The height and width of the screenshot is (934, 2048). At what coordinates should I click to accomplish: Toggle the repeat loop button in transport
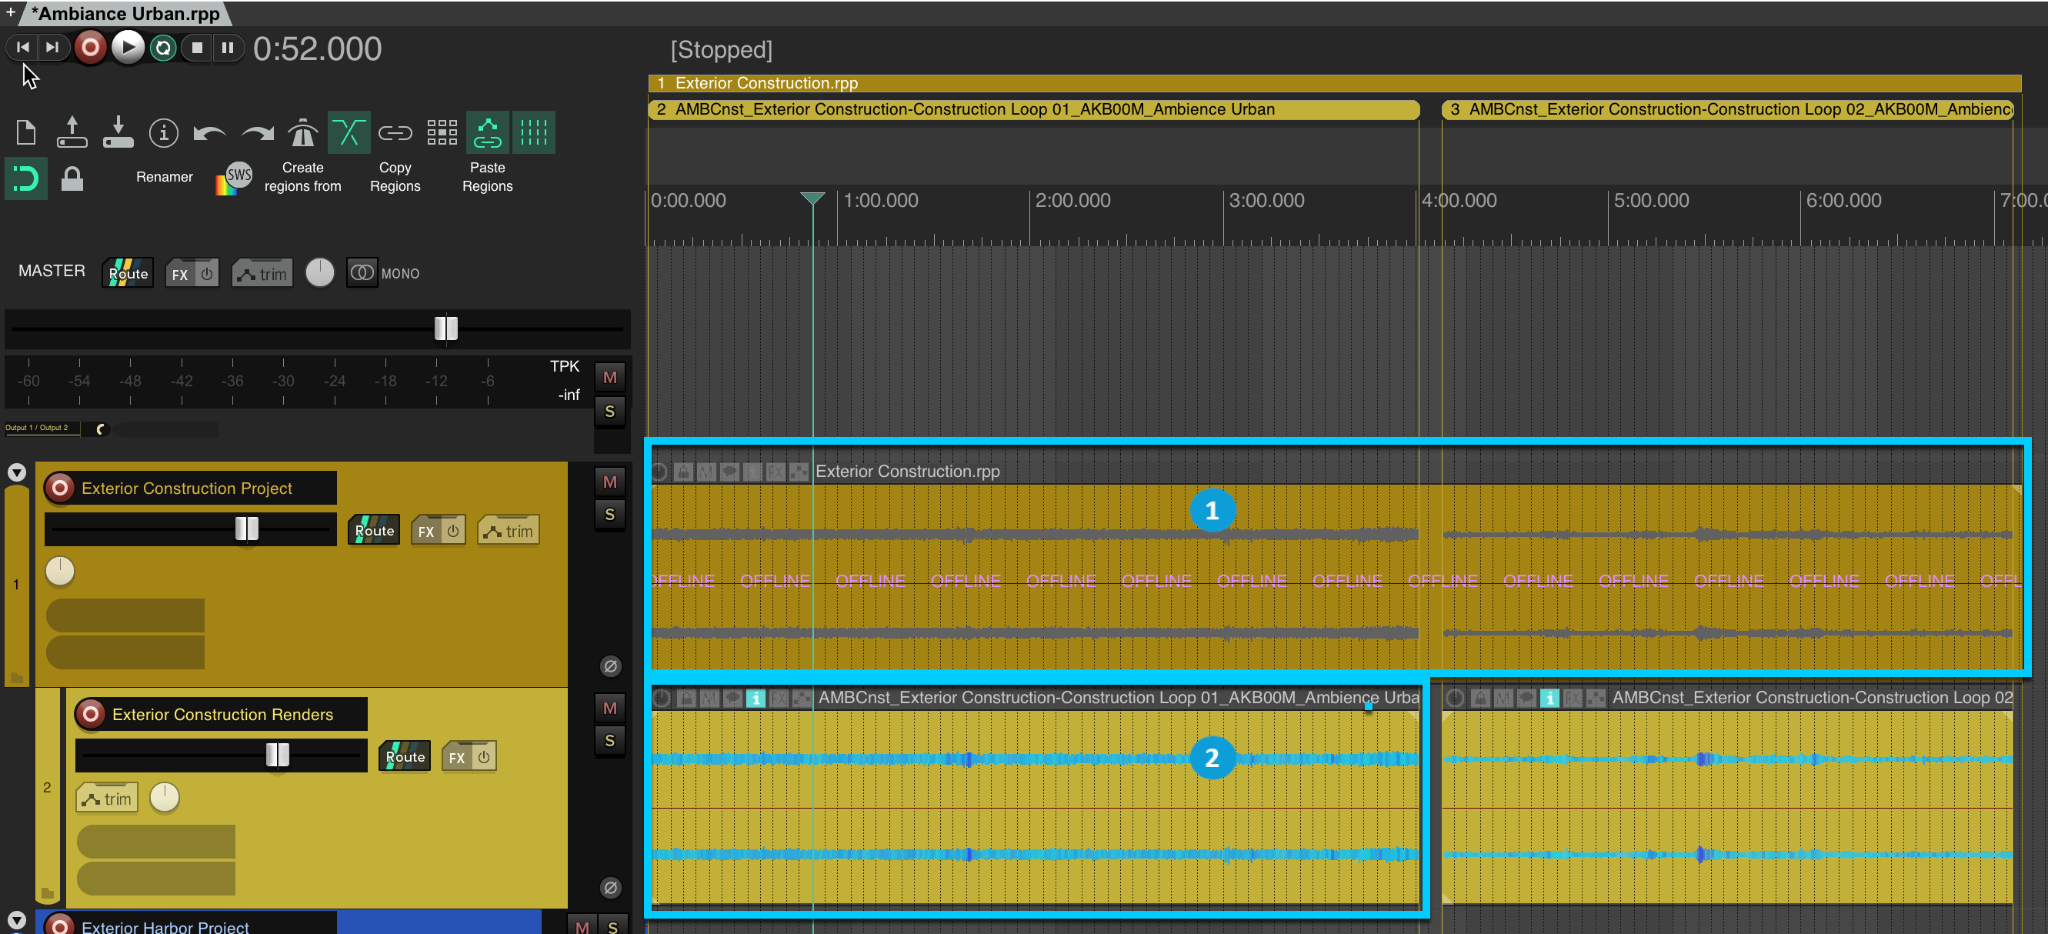163,47
